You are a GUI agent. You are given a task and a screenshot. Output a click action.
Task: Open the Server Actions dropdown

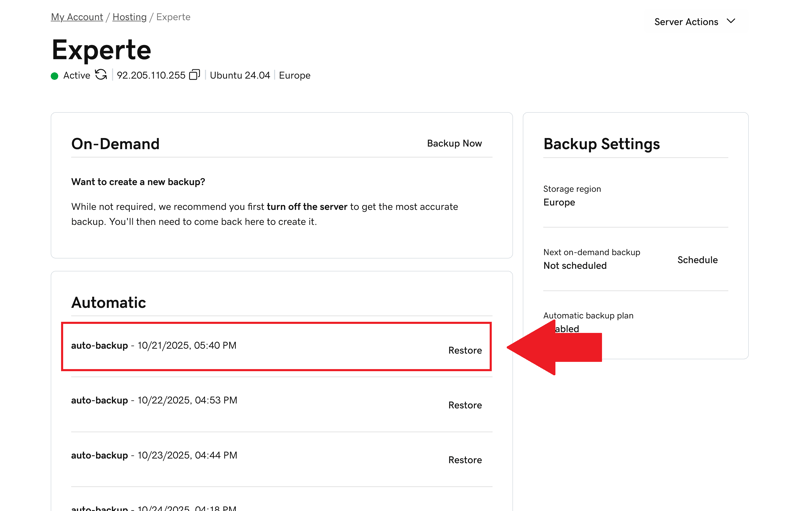[695, 22]
